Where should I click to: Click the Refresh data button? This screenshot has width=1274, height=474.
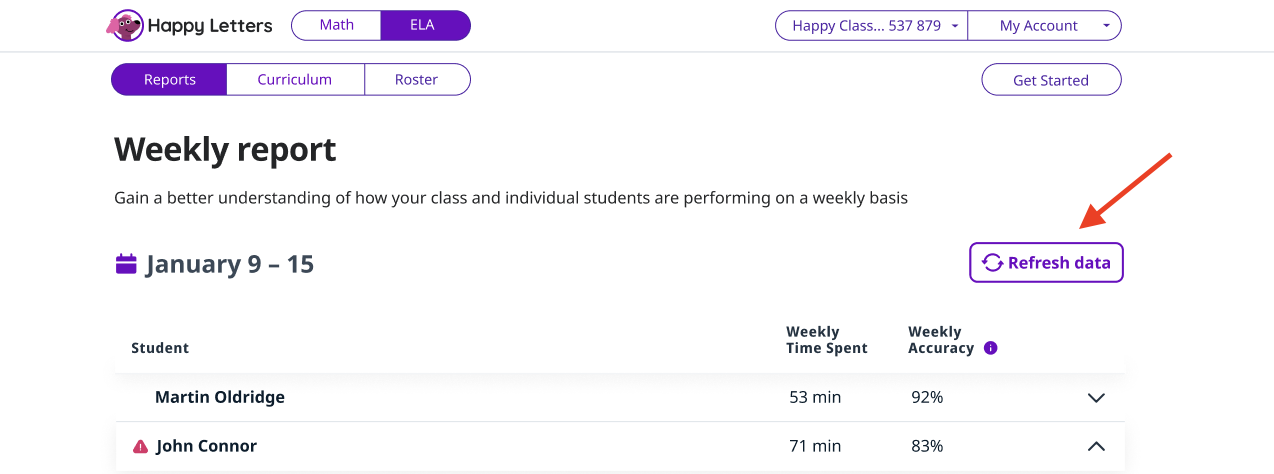pos(1046,263)
